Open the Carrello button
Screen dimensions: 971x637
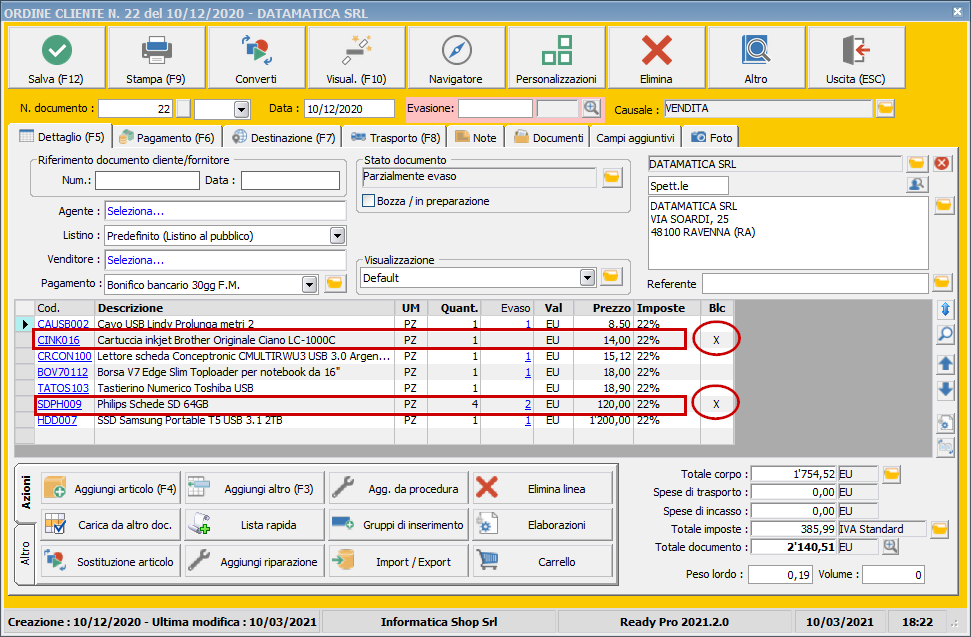click(542, 561)
